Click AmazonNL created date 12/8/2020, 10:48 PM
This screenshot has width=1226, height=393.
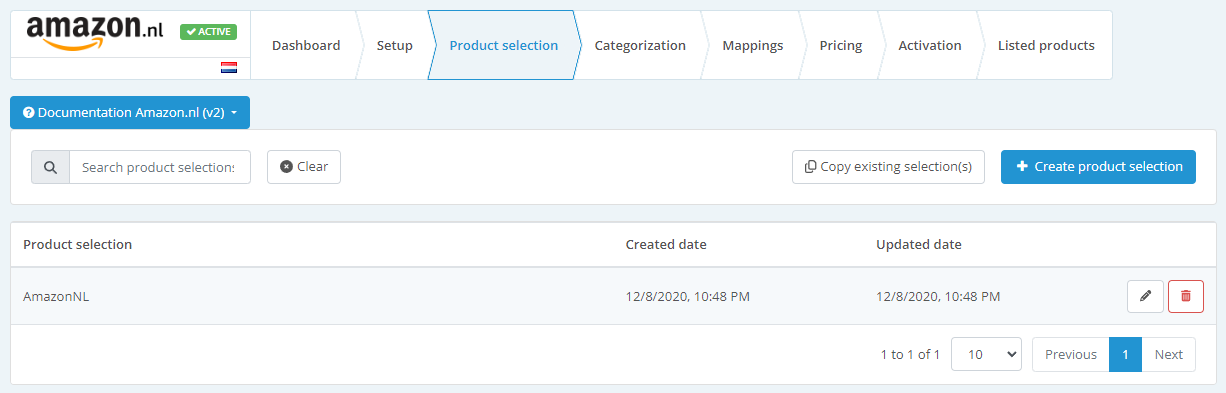click(688, 296)
